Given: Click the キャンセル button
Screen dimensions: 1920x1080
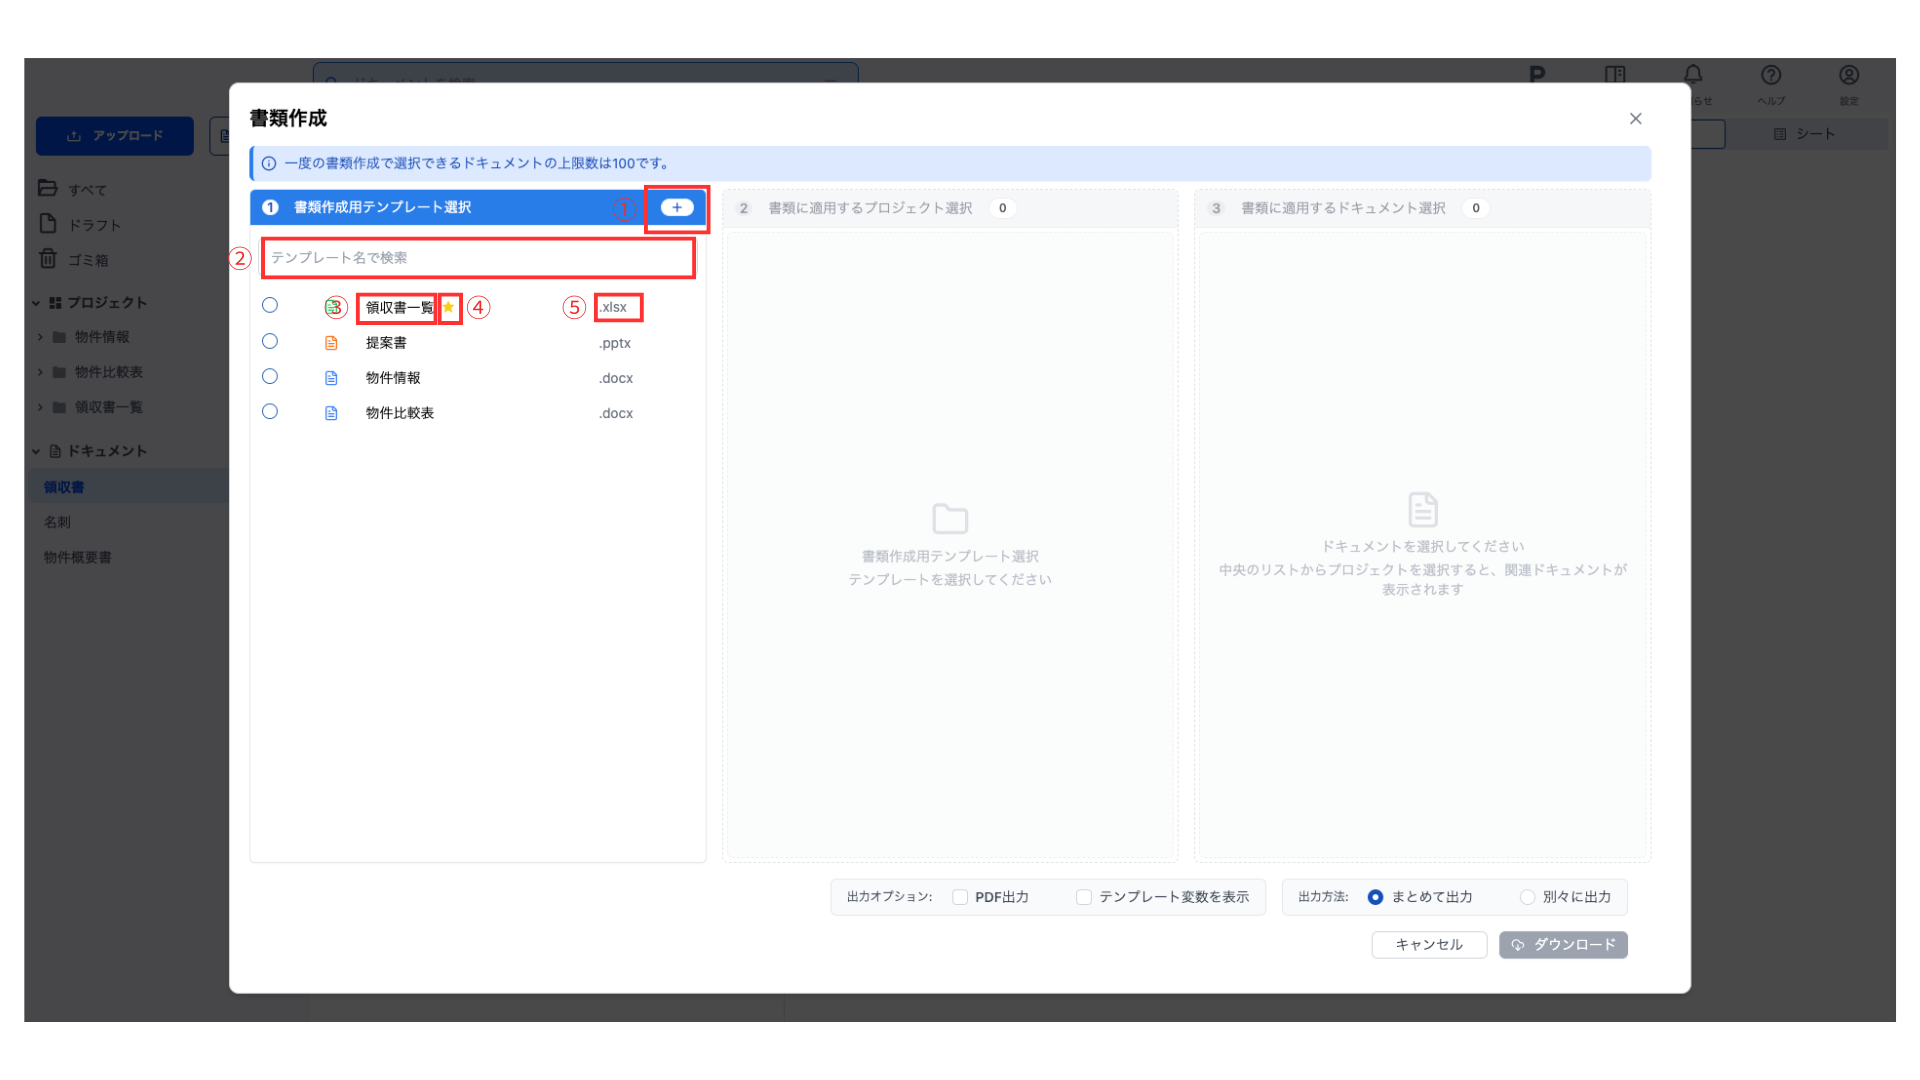Looking at the screenshot, I should click(x=1429, y=945).
